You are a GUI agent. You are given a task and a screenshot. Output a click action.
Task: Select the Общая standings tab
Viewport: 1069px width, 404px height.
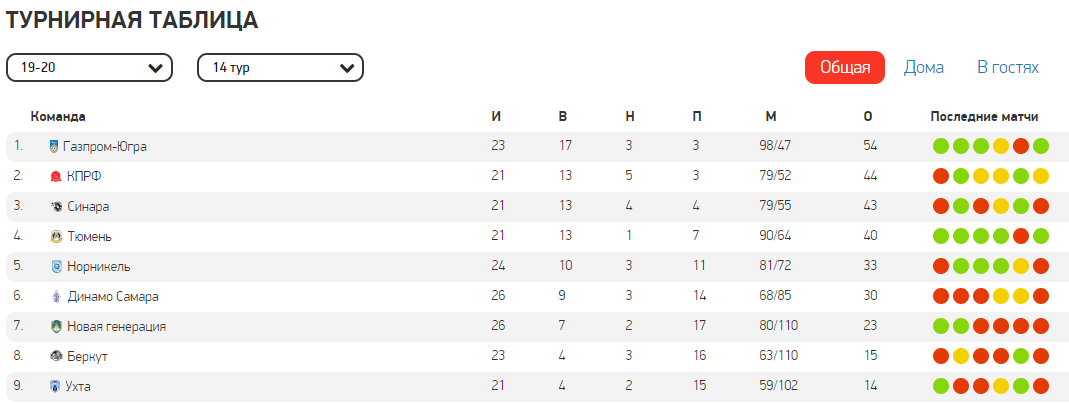845,68
